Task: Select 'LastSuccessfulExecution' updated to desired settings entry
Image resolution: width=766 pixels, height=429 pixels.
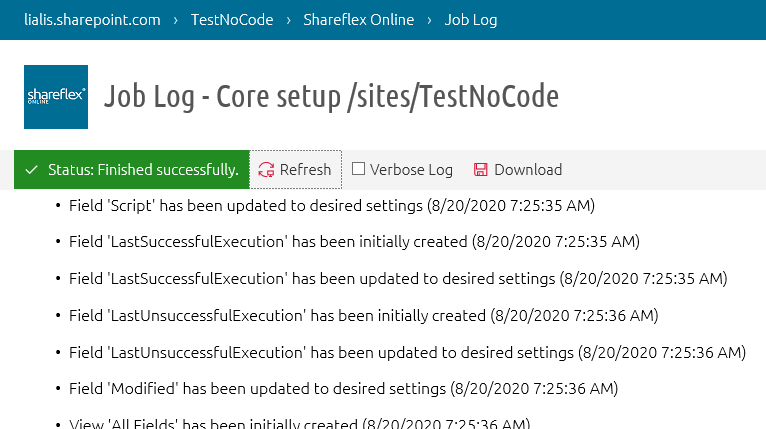Action: pos(398,279)
